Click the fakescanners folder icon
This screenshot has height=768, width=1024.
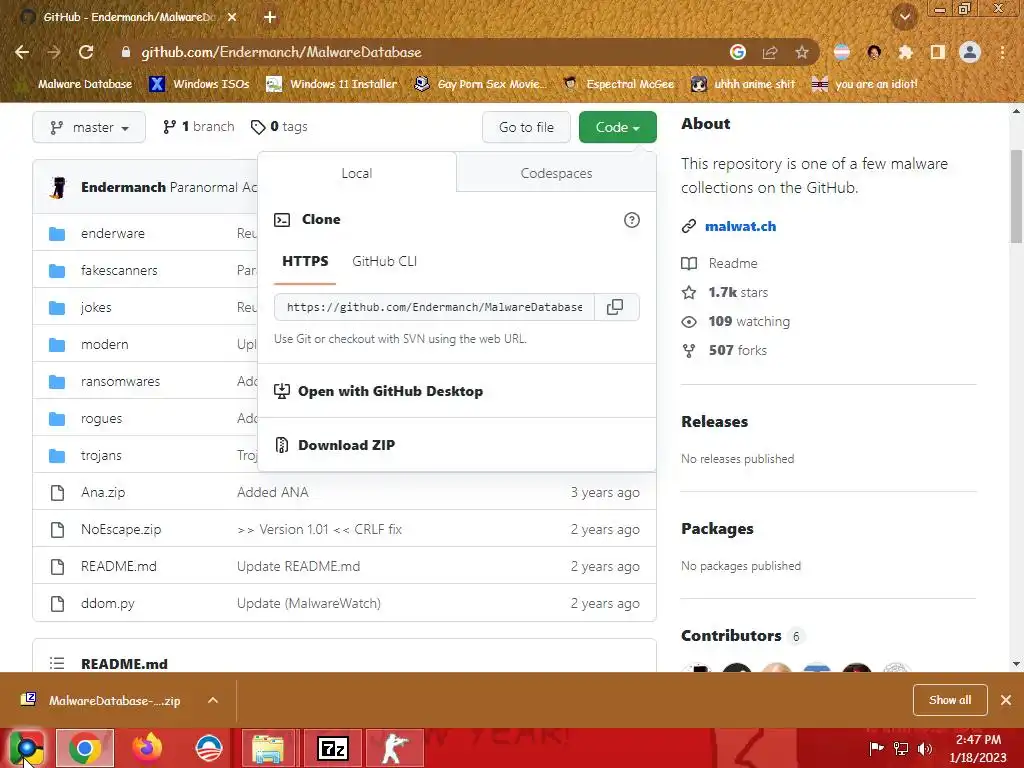point(57,270)
